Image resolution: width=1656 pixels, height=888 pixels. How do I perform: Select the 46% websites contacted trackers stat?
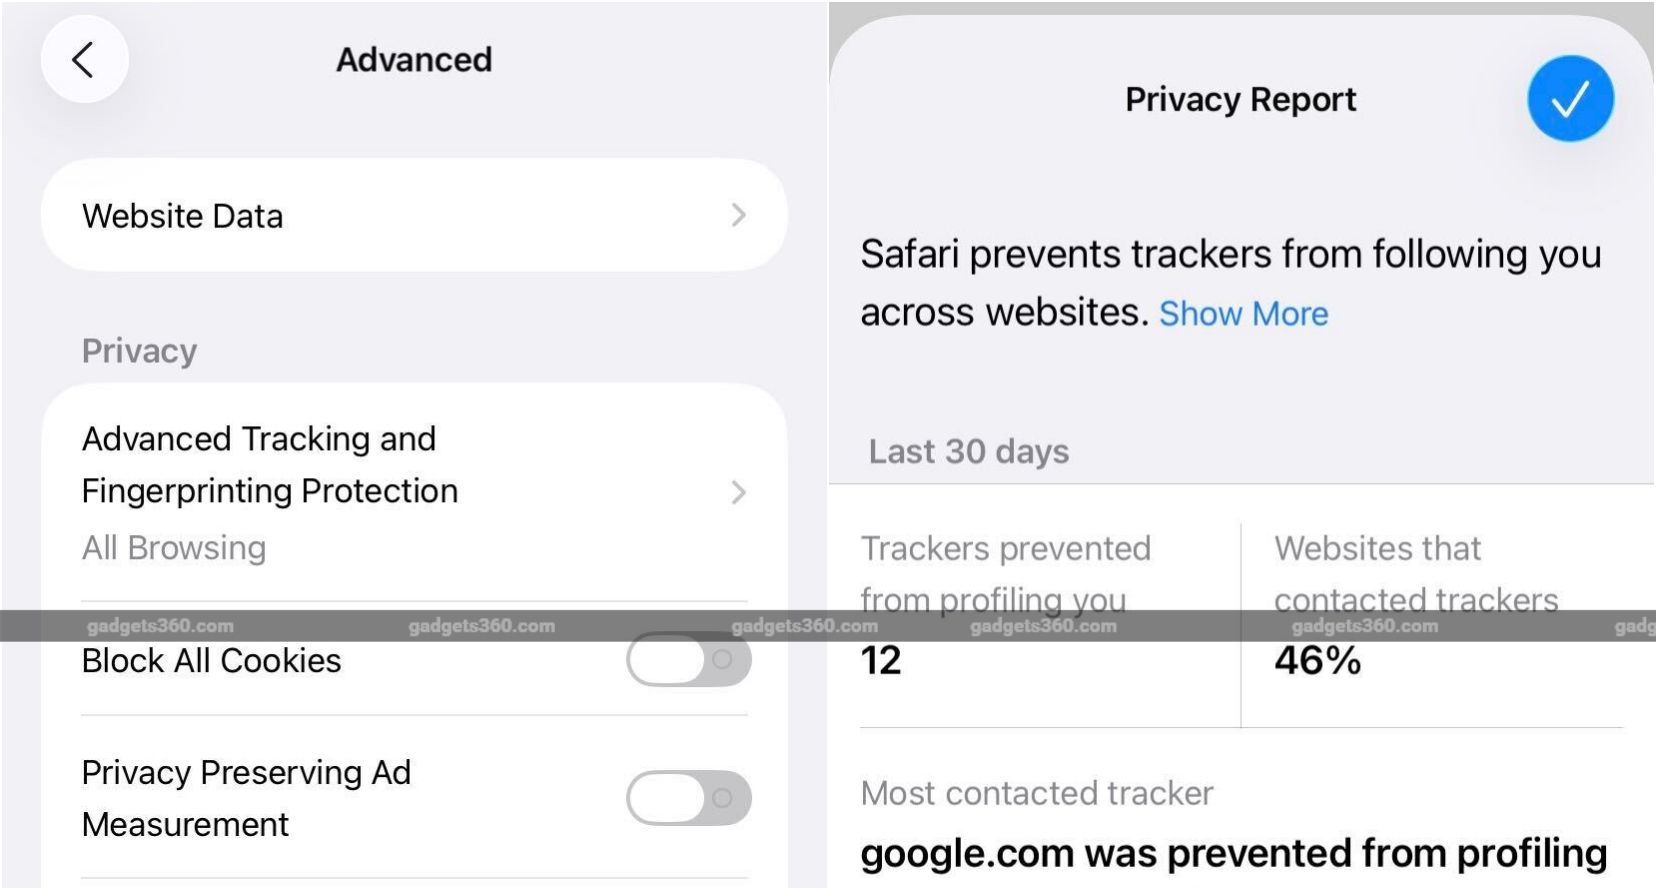point(1317,660)
